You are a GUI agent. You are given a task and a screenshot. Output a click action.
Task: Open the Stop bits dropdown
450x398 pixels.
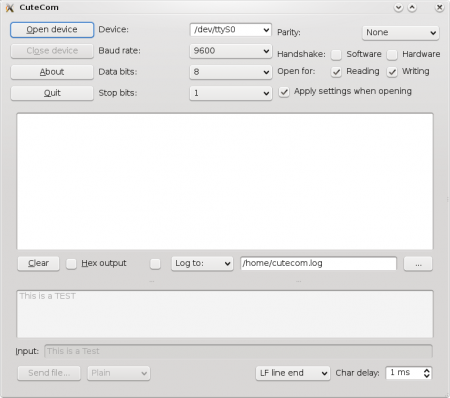pyautogui.click(x=231, y=93)
